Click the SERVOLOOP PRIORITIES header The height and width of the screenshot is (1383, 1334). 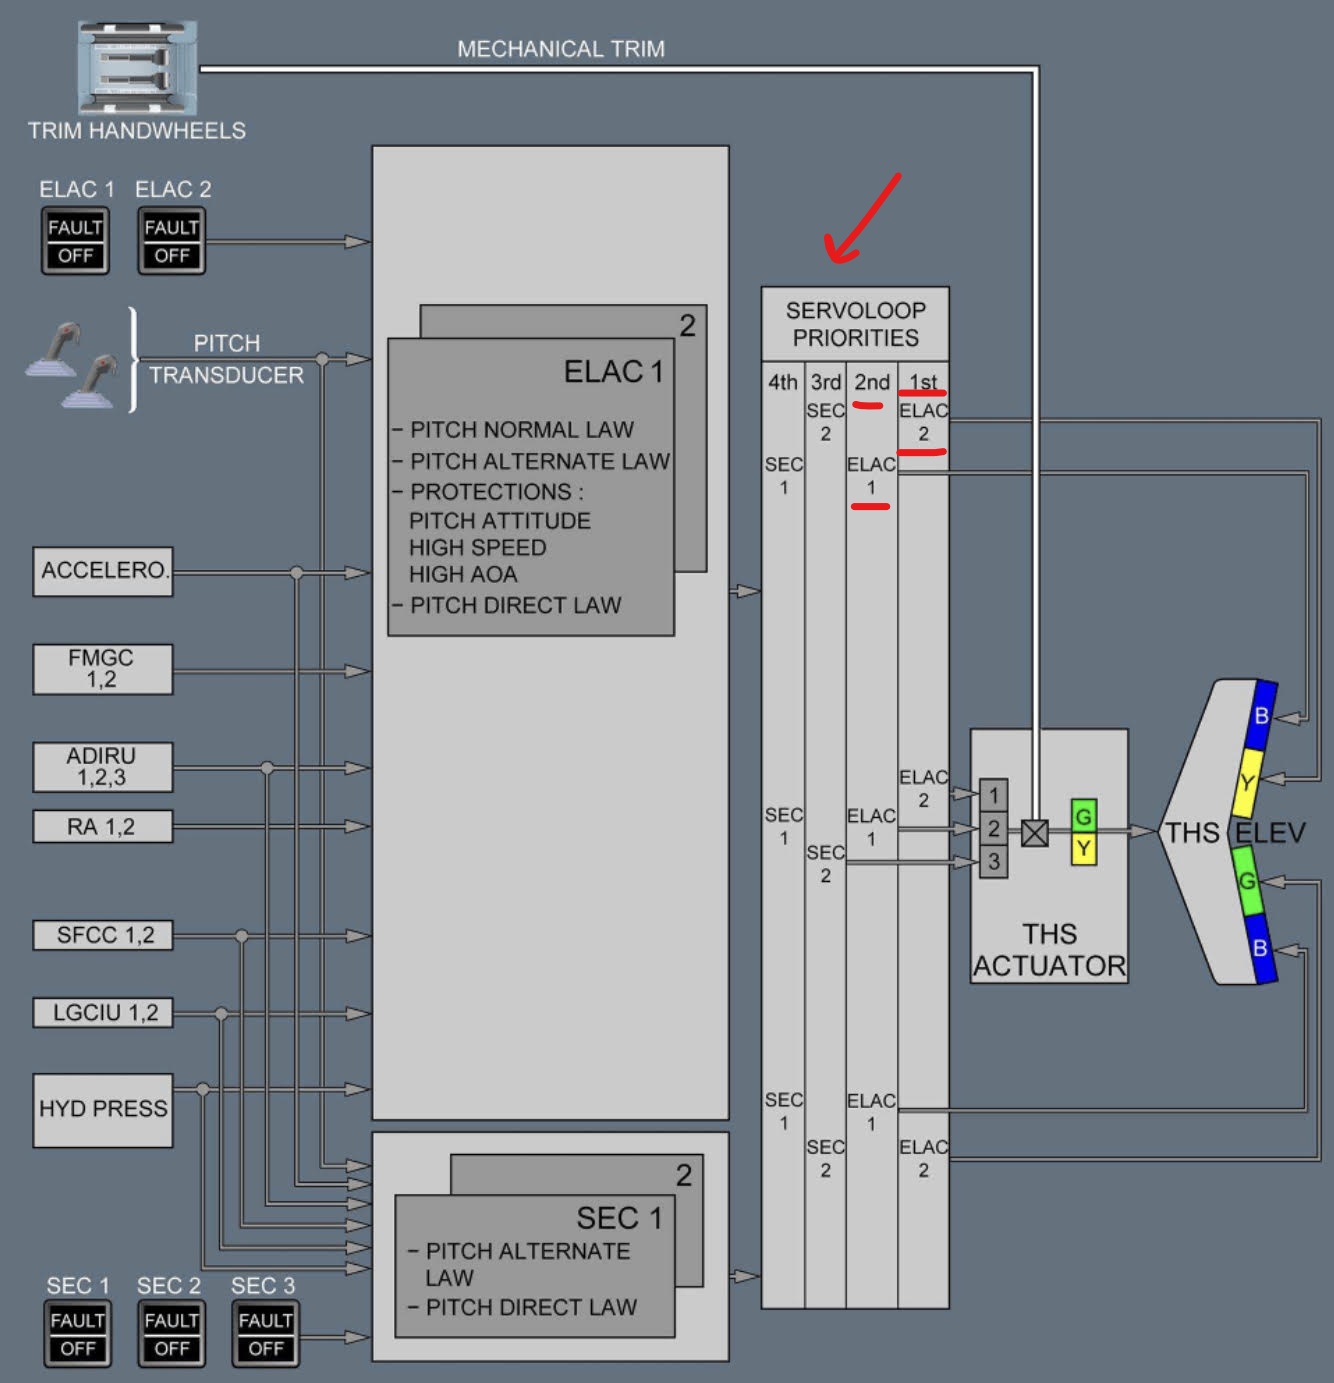point(855,324)
